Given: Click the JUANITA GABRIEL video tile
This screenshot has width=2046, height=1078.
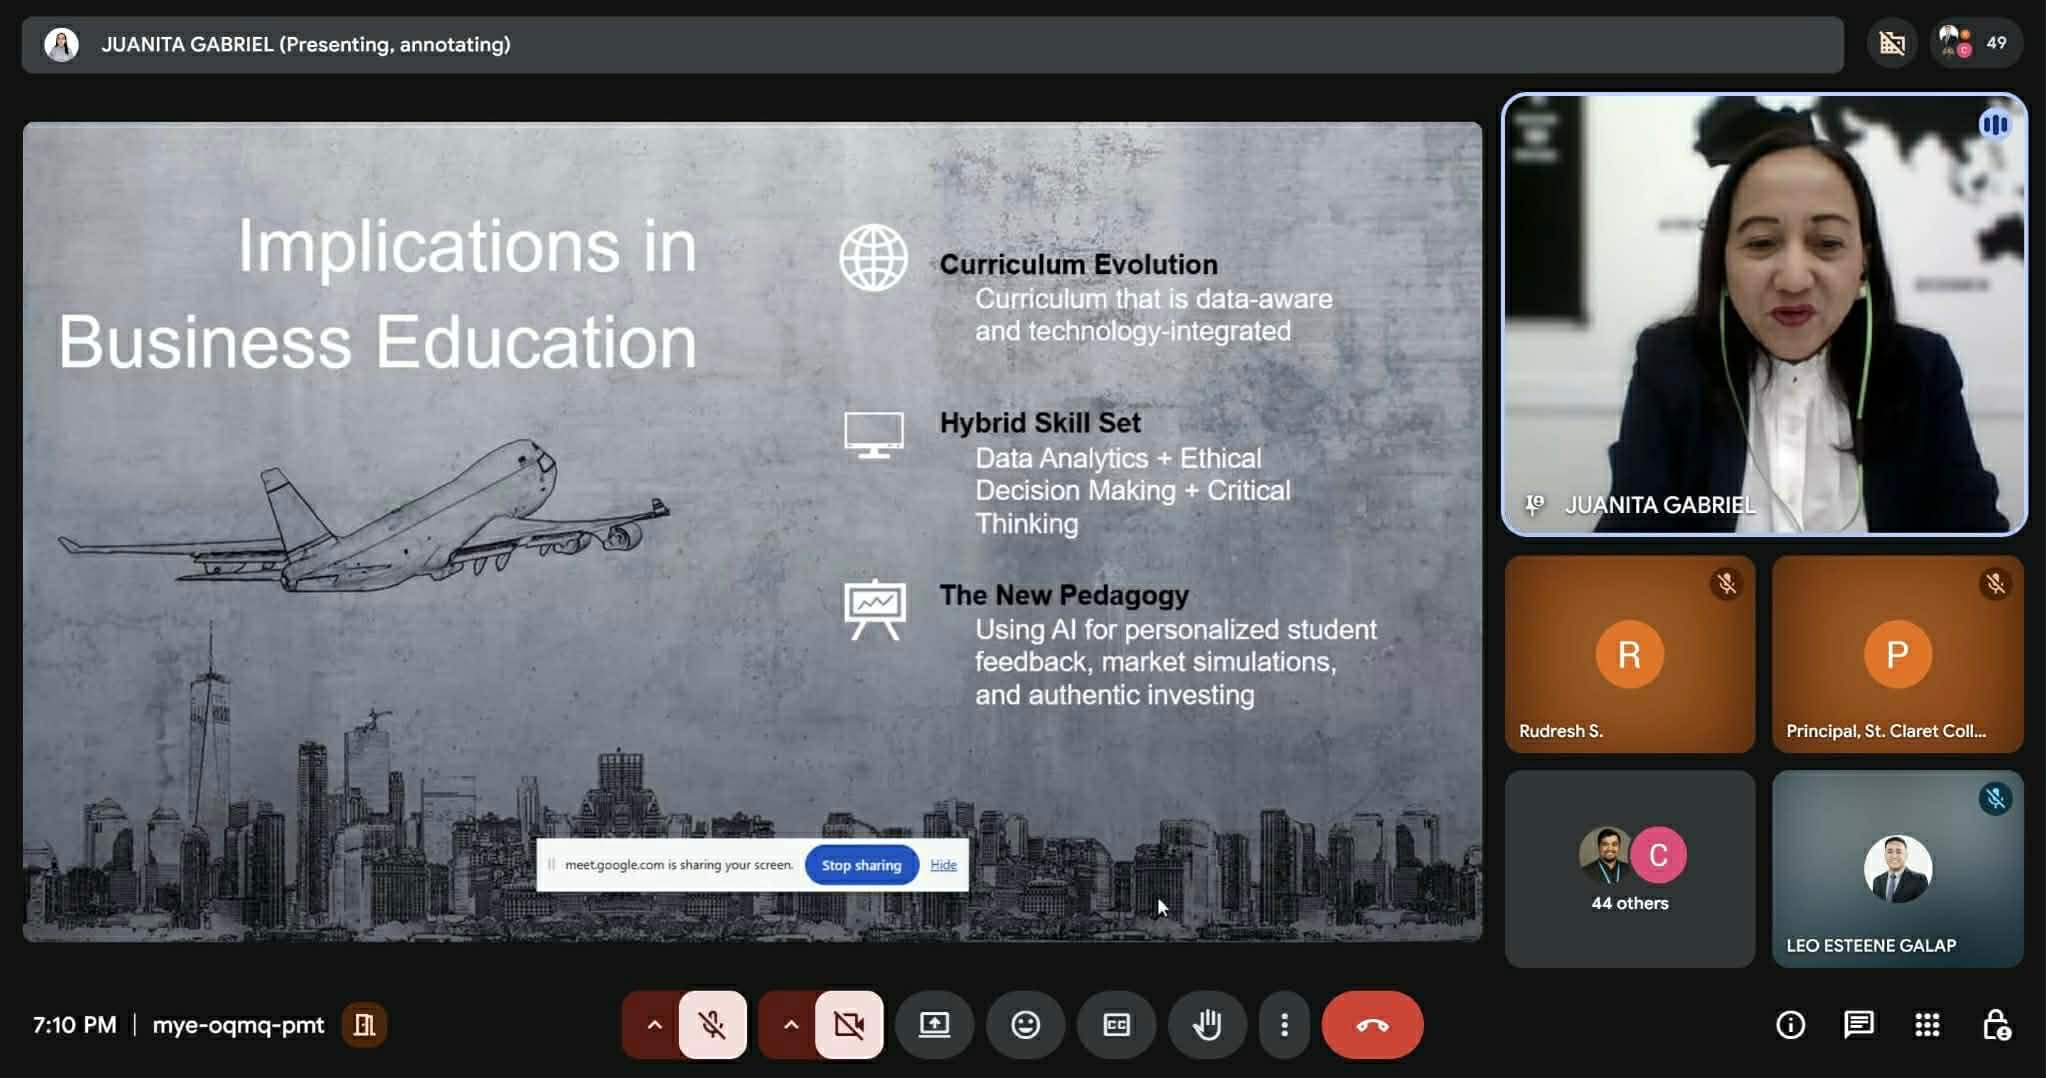Looking at the screenshot, I should click(x=1764, y=315).
